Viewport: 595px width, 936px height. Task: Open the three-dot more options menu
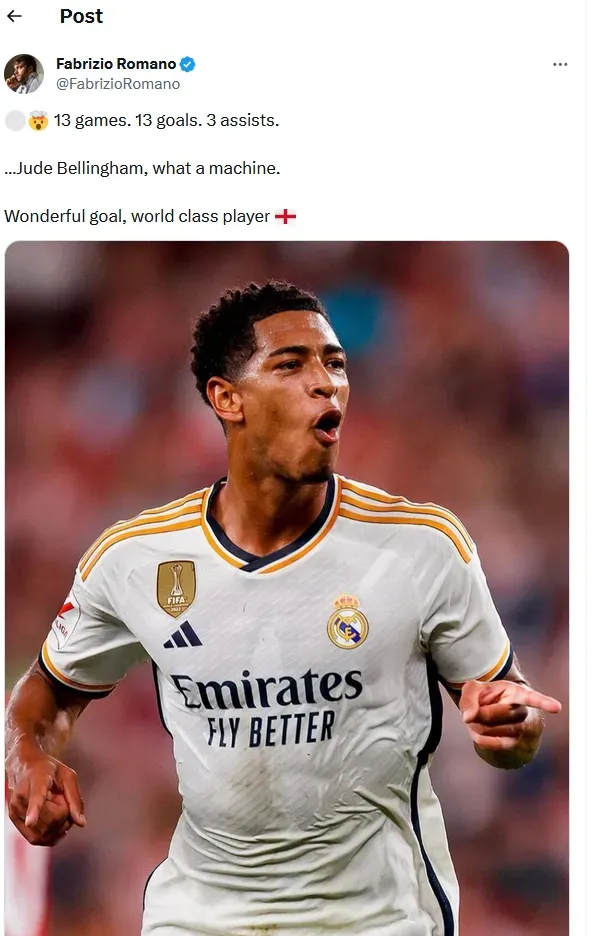pyautogui.click(x=560, y=64)
